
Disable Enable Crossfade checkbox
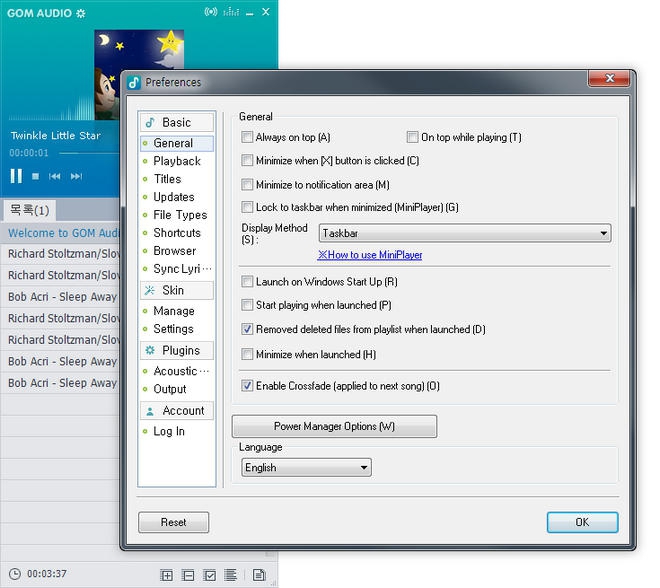[x=247, y=386]
